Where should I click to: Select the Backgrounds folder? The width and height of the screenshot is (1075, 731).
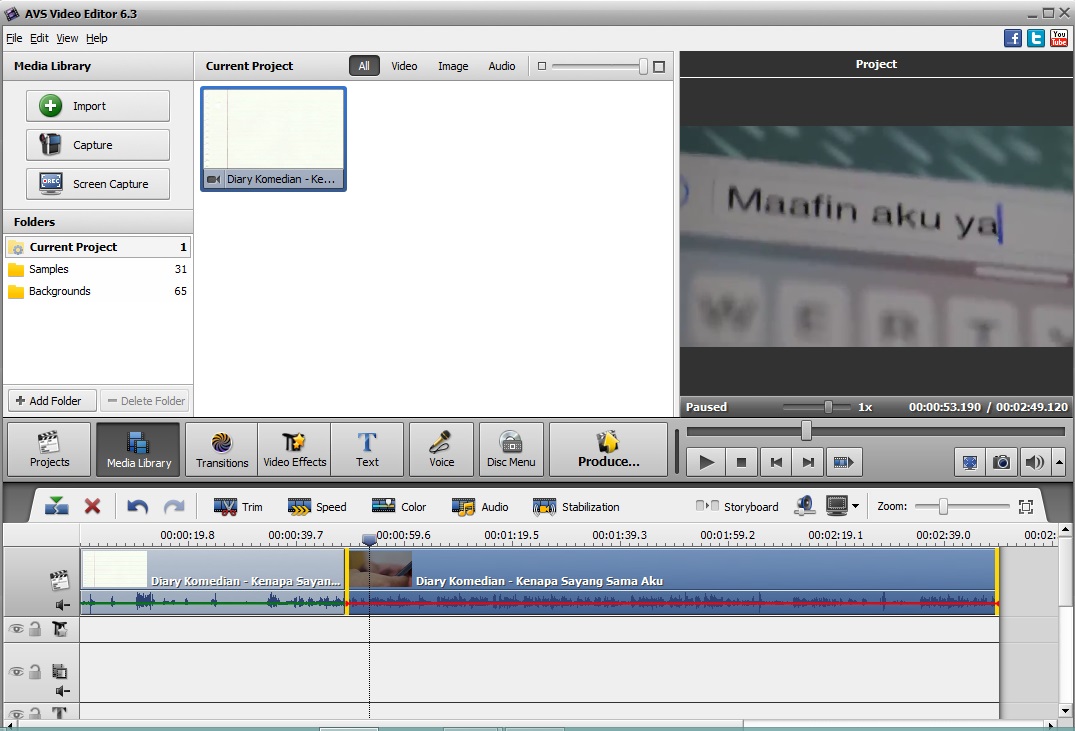97,291
